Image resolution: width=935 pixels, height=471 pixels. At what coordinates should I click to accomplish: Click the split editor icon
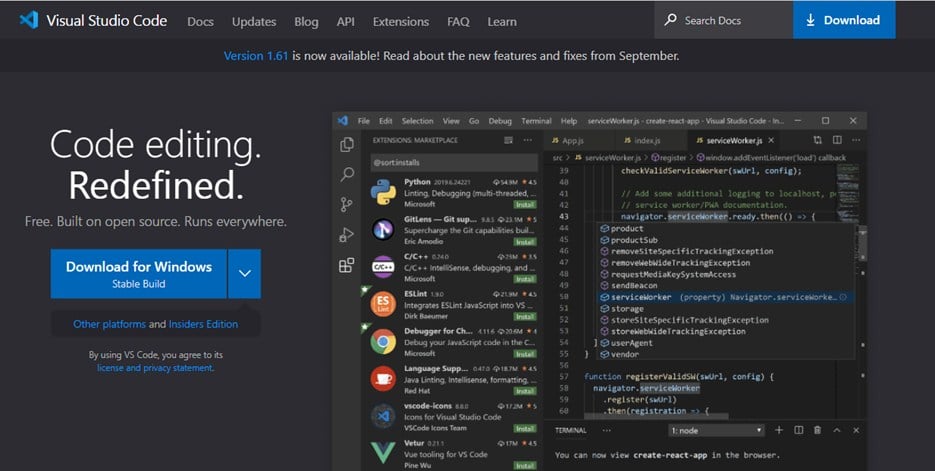(837, 140)
